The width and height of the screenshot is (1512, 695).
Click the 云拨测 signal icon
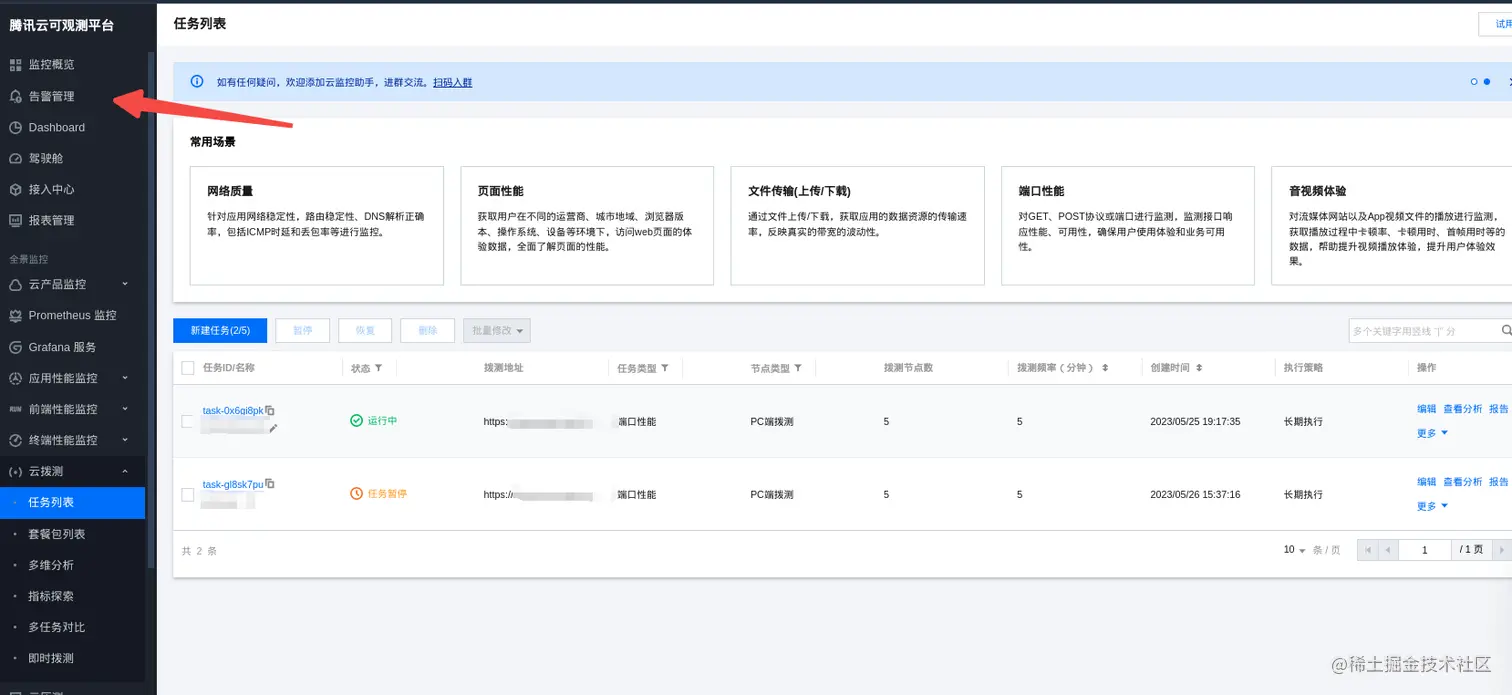pyautogui.click(x=15, y=471)
